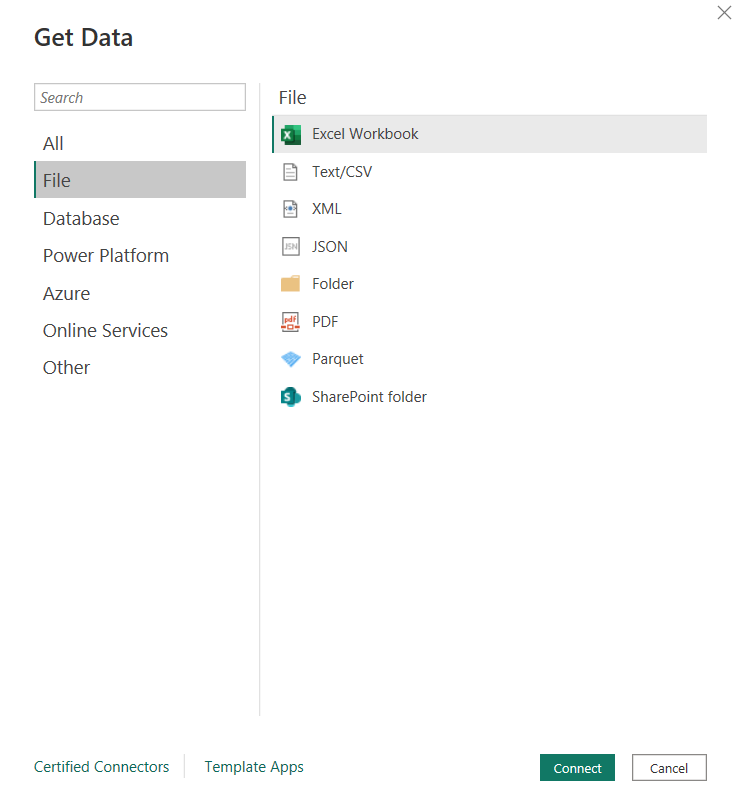Open the Power Platform category
This screenshot has width=736, height=796.
pyautogui.click(x=140, y=256)
